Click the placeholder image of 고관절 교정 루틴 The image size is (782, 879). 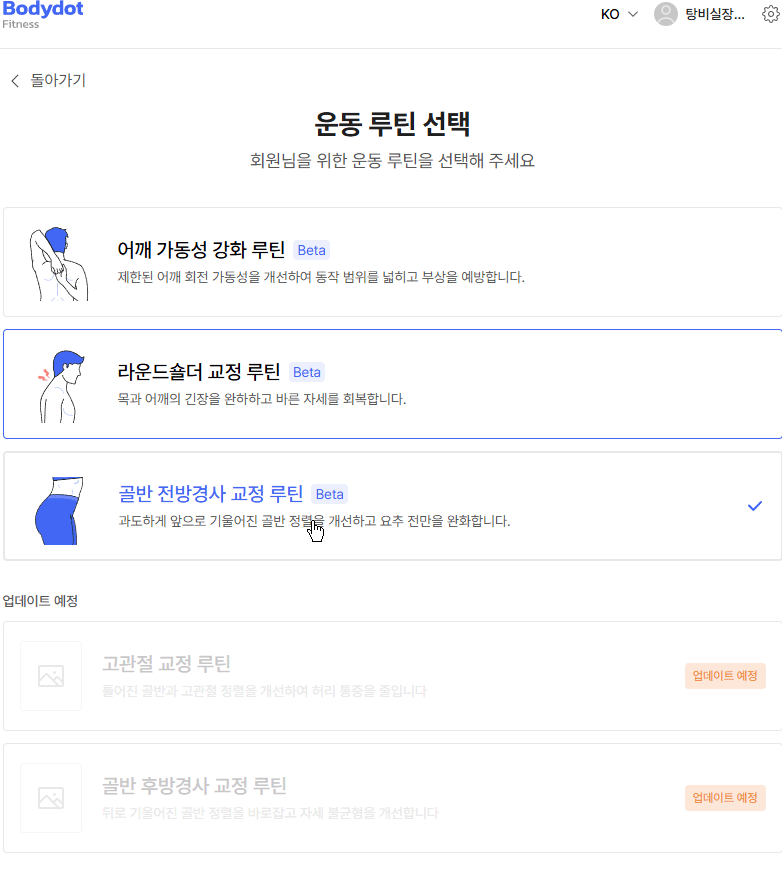click(x=51, y=676)
